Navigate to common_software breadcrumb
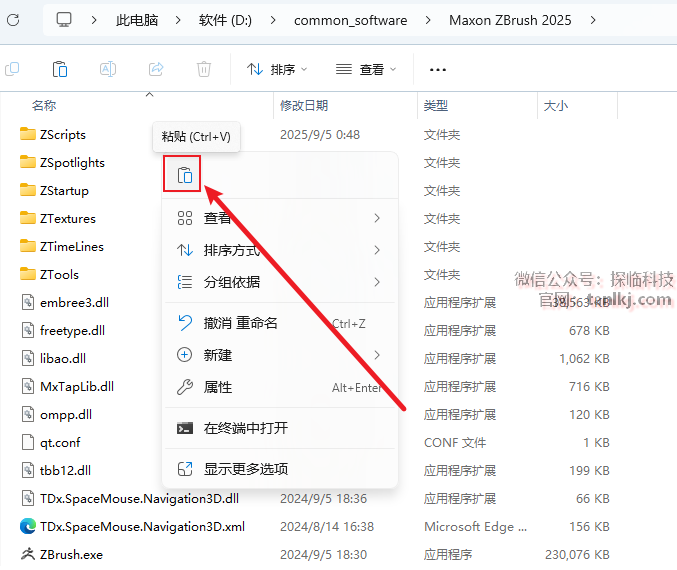677x570 pixels. pyautogui.click(x=350, y=20)
